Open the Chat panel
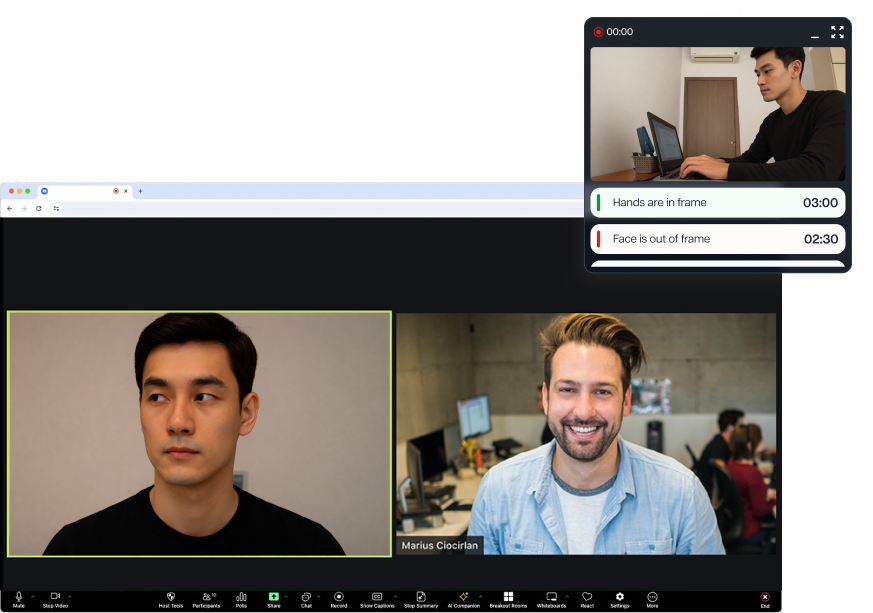 (306, 598)
